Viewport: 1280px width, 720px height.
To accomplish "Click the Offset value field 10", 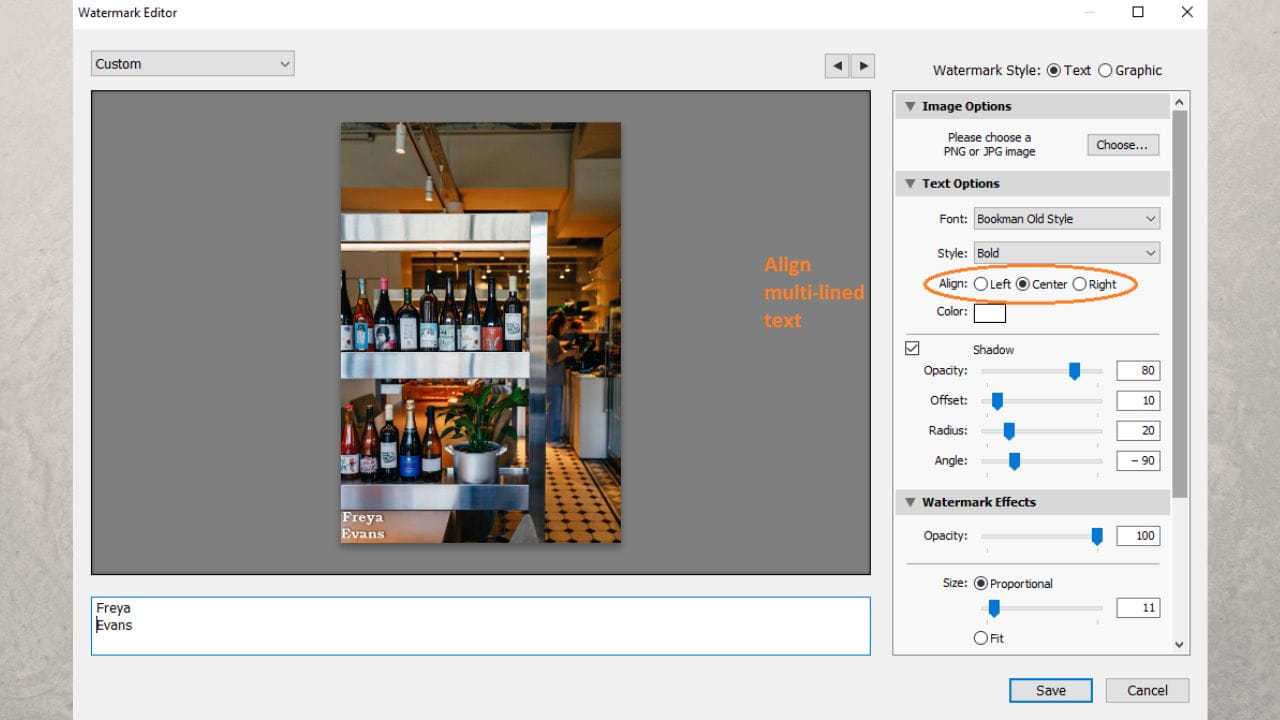I will point(1138,400).
